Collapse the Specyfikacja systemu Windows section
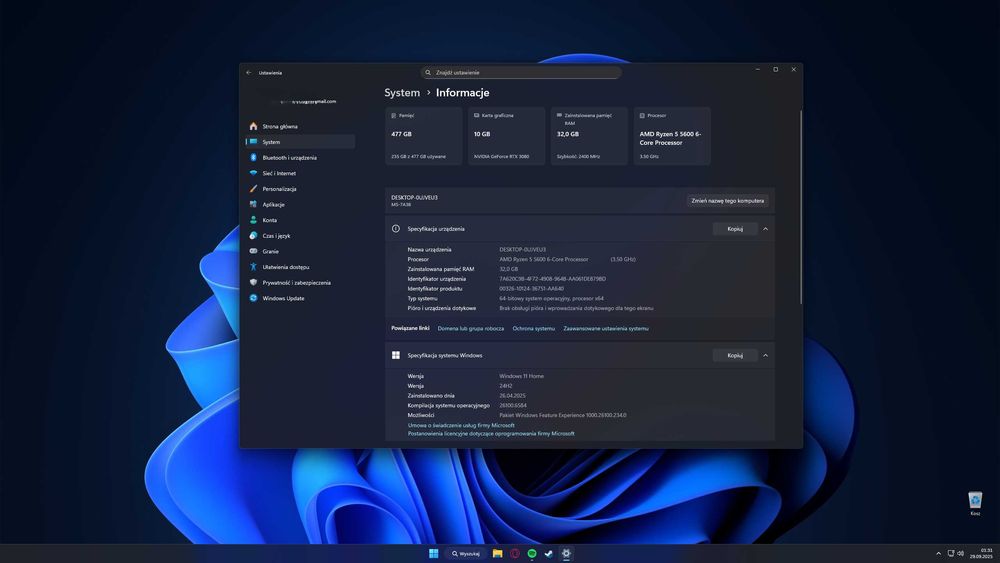The image size is (1000, 563). 765,355
